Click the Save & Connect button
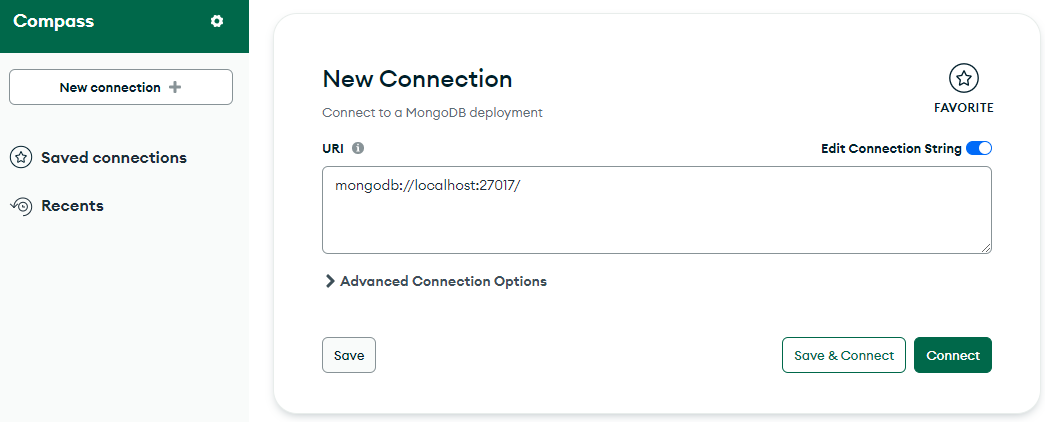This screenshot has width=1045, height=422. point(844,355)
